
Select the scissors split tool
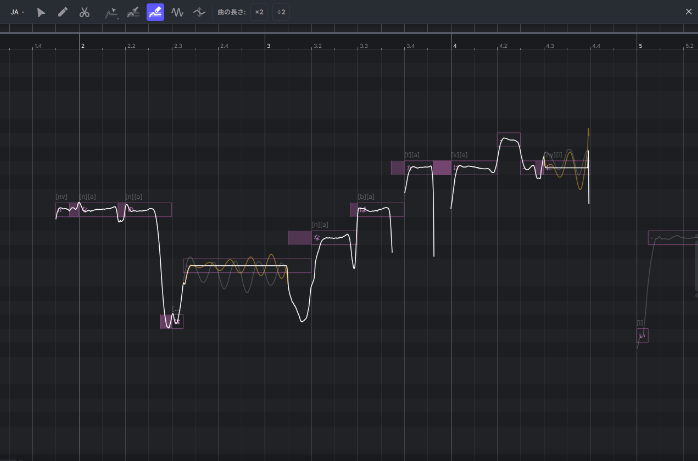[84, 12]
